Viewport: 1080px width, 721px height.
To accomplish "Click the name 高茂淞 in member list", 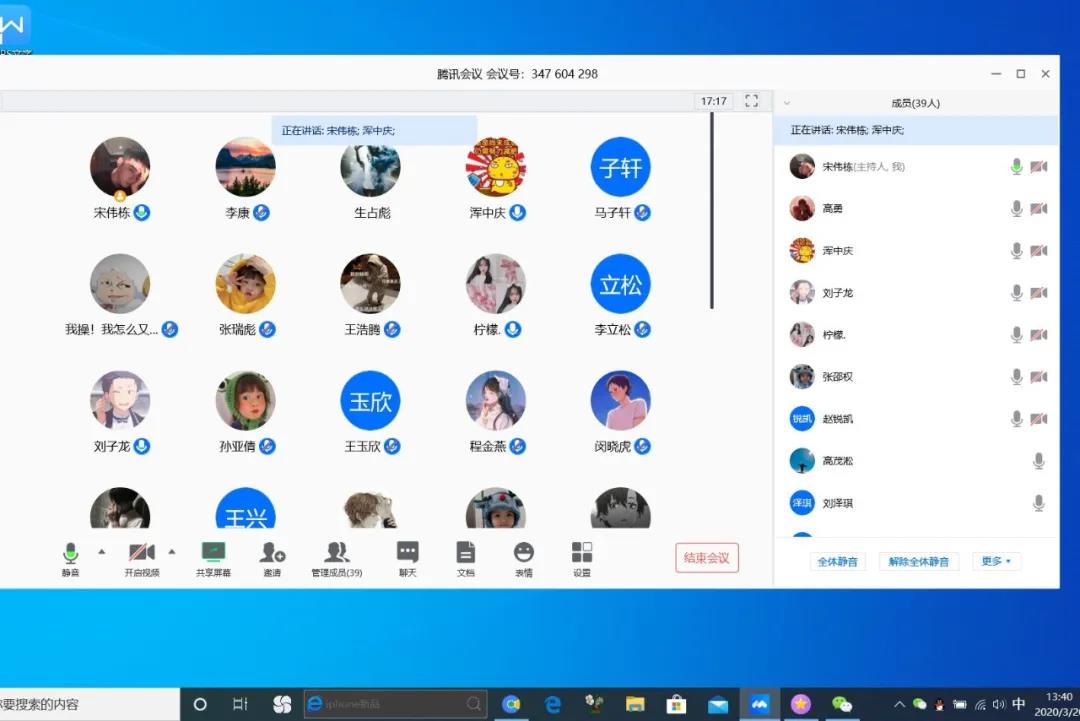I will (x=838, y=461).
